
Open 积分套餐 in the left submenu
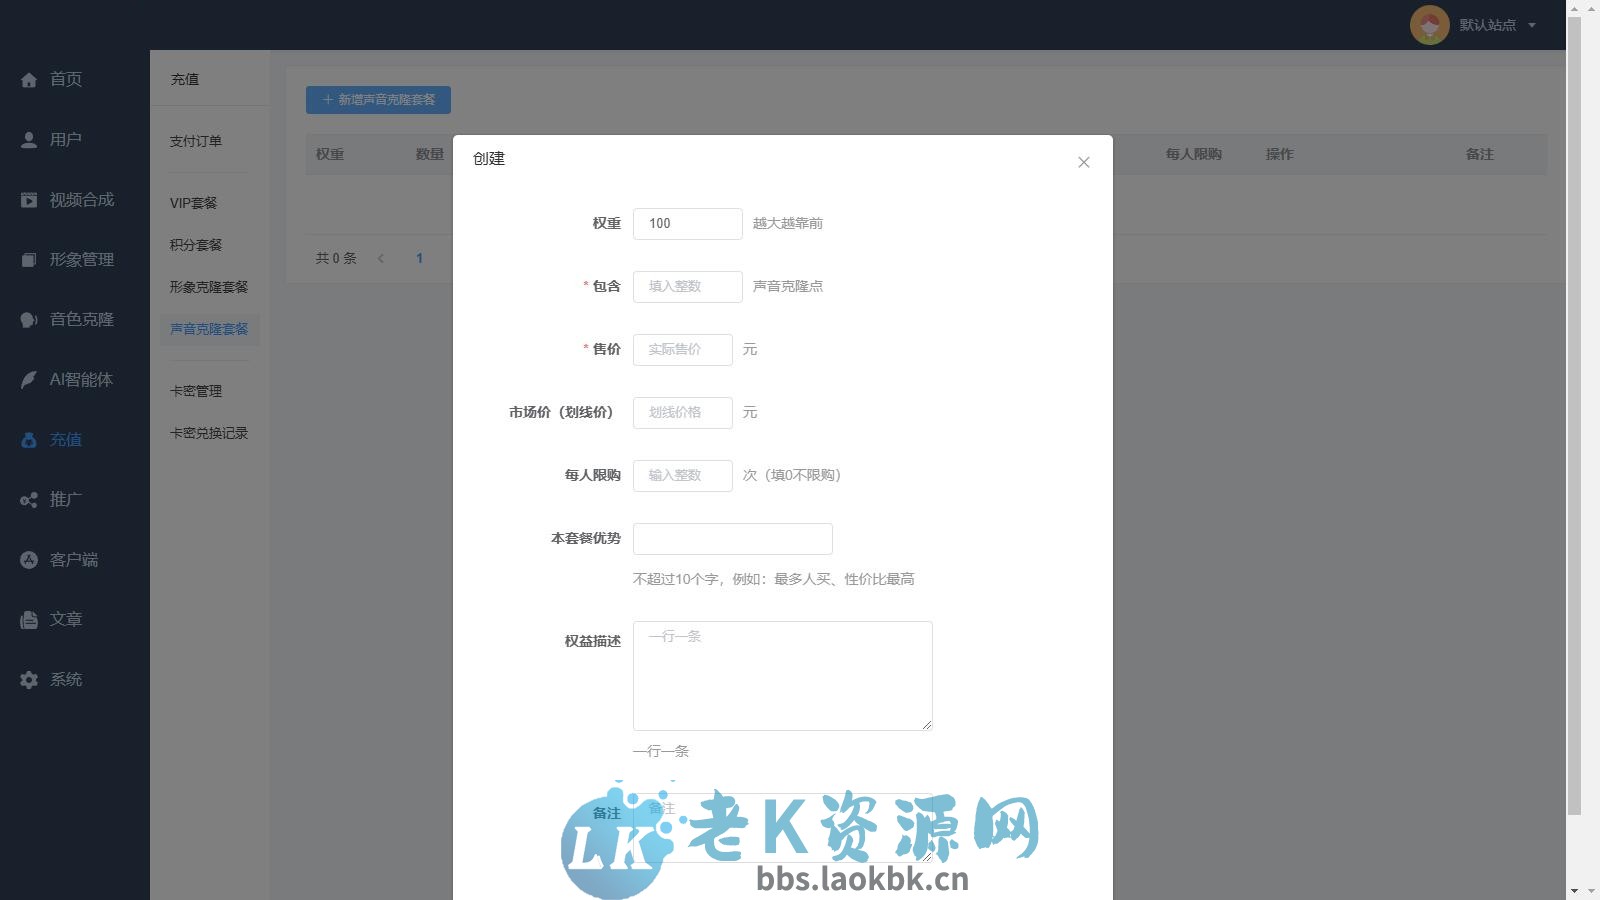click(195, 244)
